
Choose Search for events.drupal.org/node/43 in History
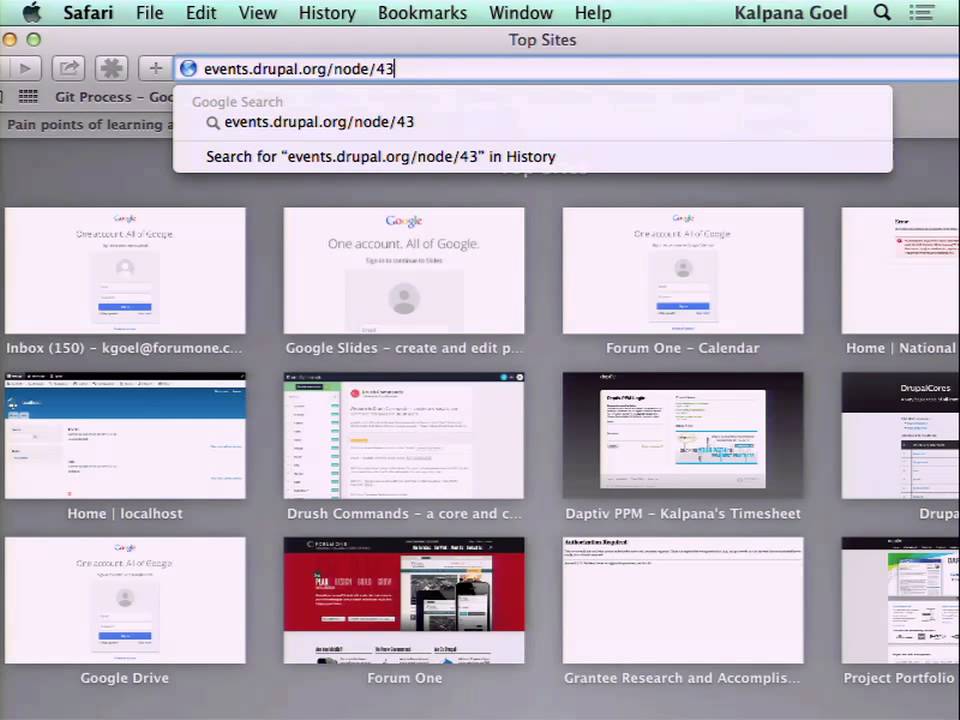[533, 157]
